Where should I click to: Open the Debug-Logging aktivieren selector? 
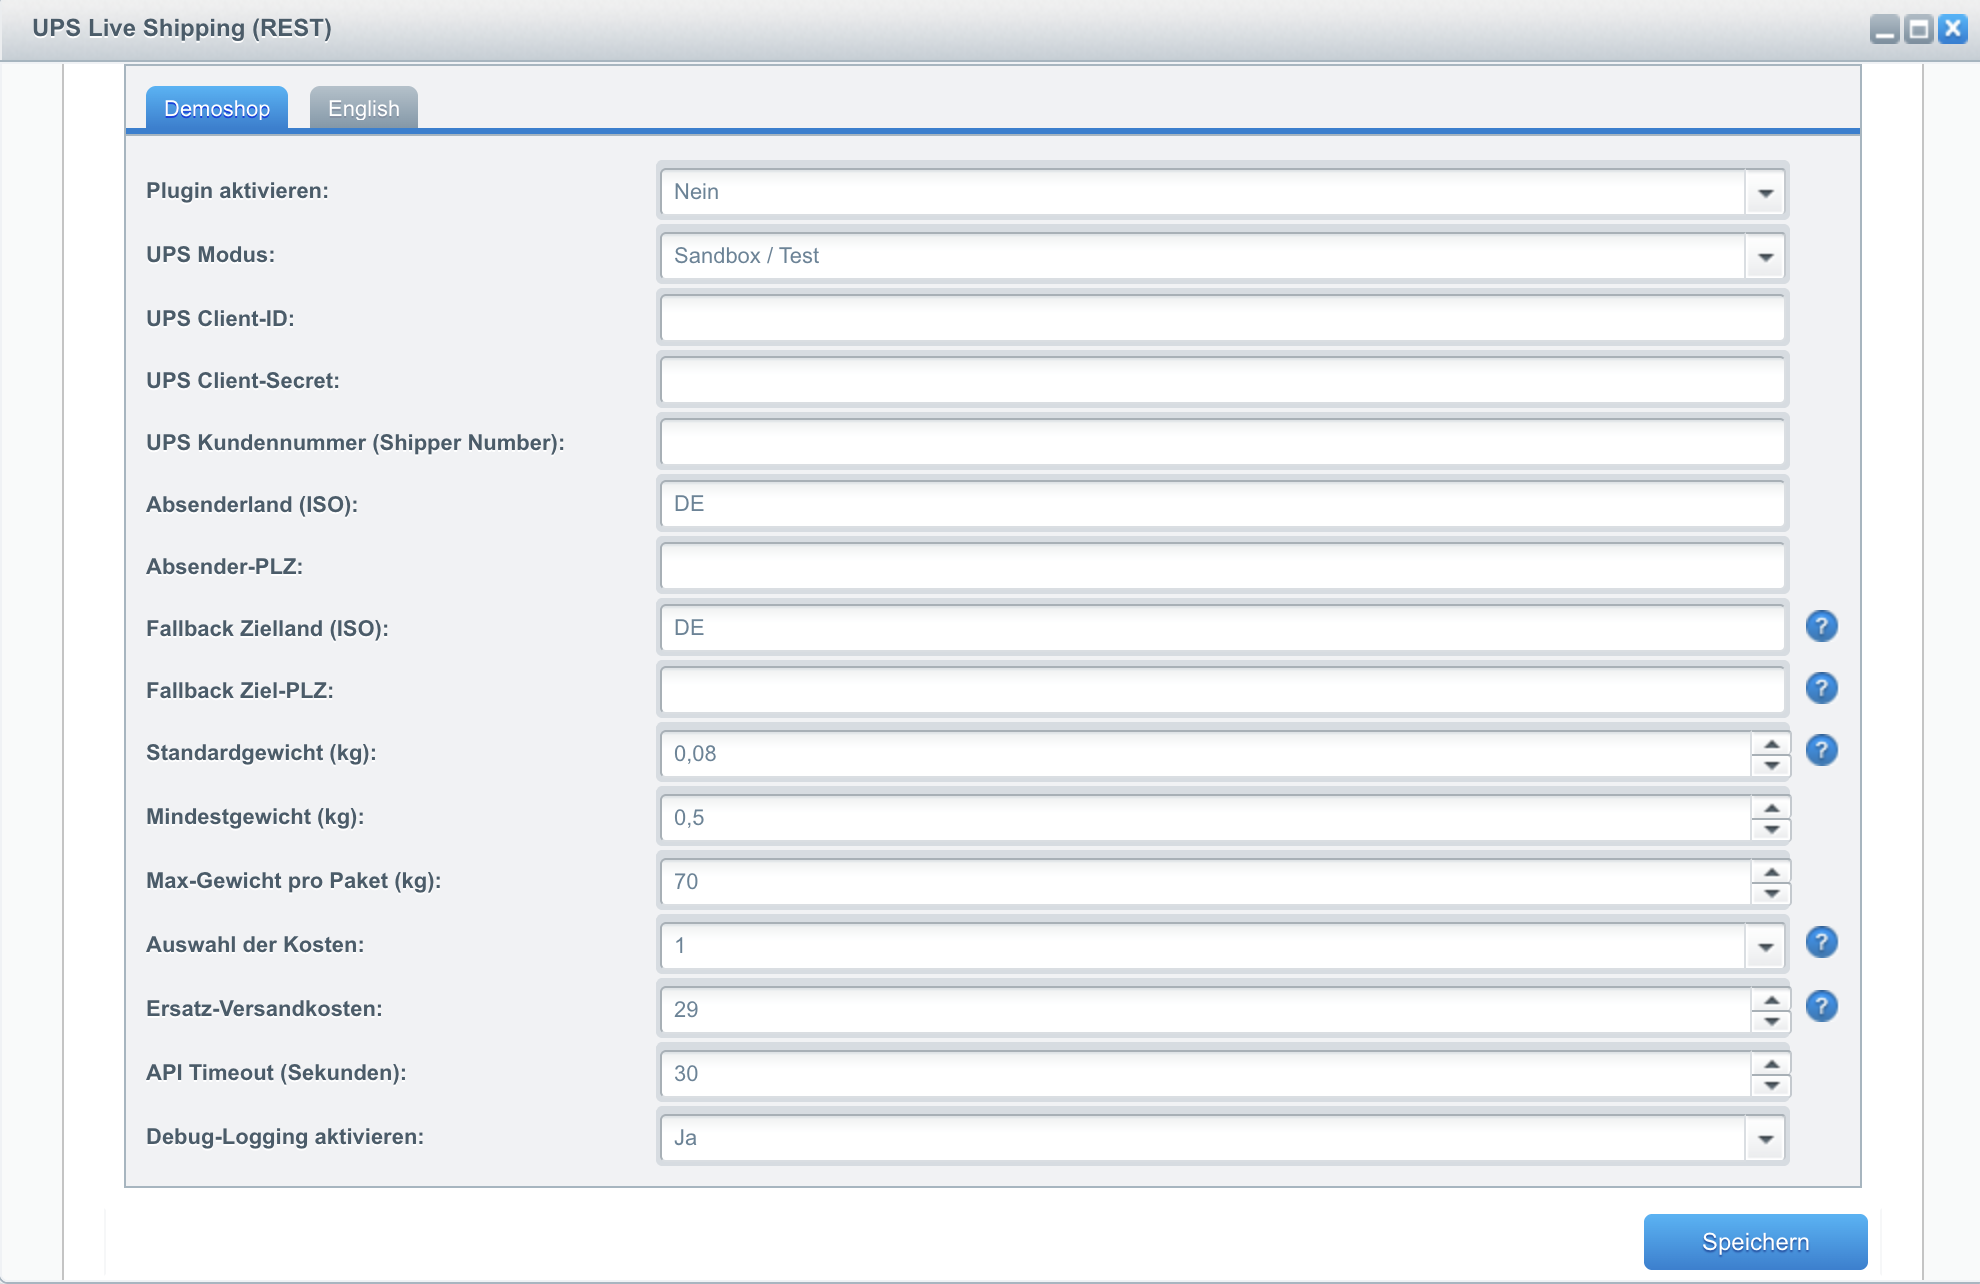click(1764, 1137)
